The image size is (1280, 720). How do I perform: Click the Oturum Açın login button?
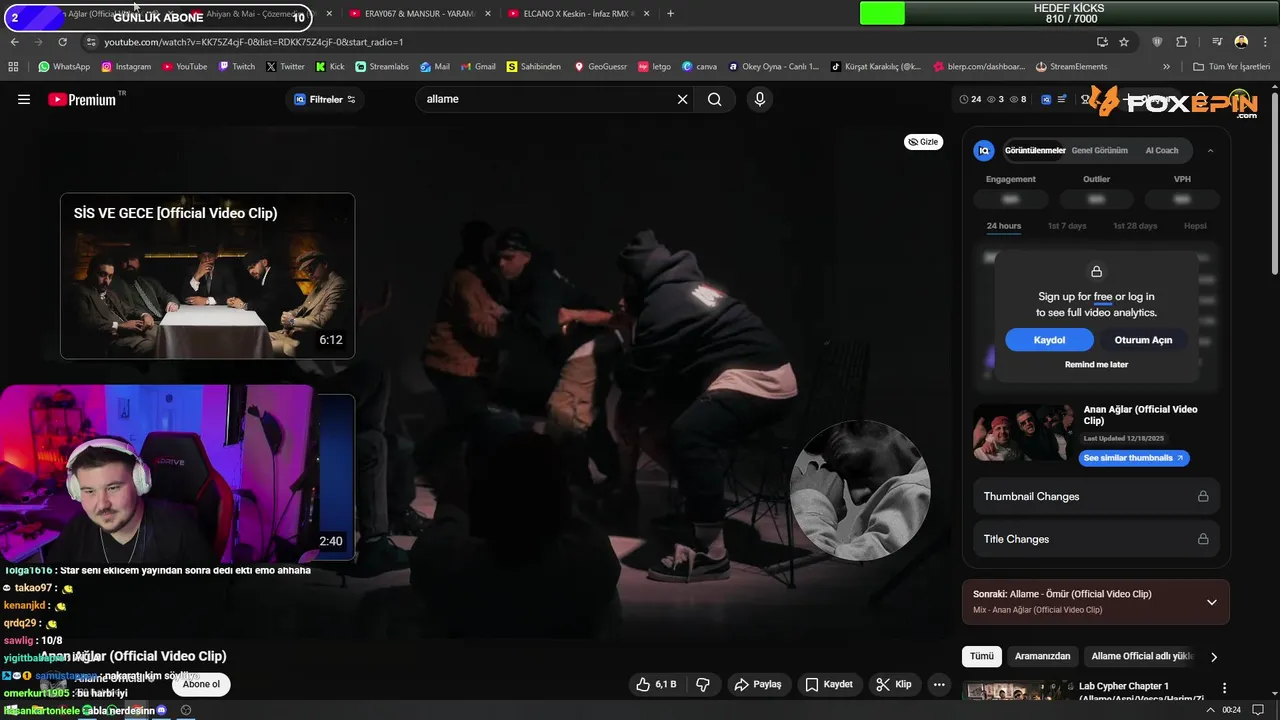tap(1143, 340)
